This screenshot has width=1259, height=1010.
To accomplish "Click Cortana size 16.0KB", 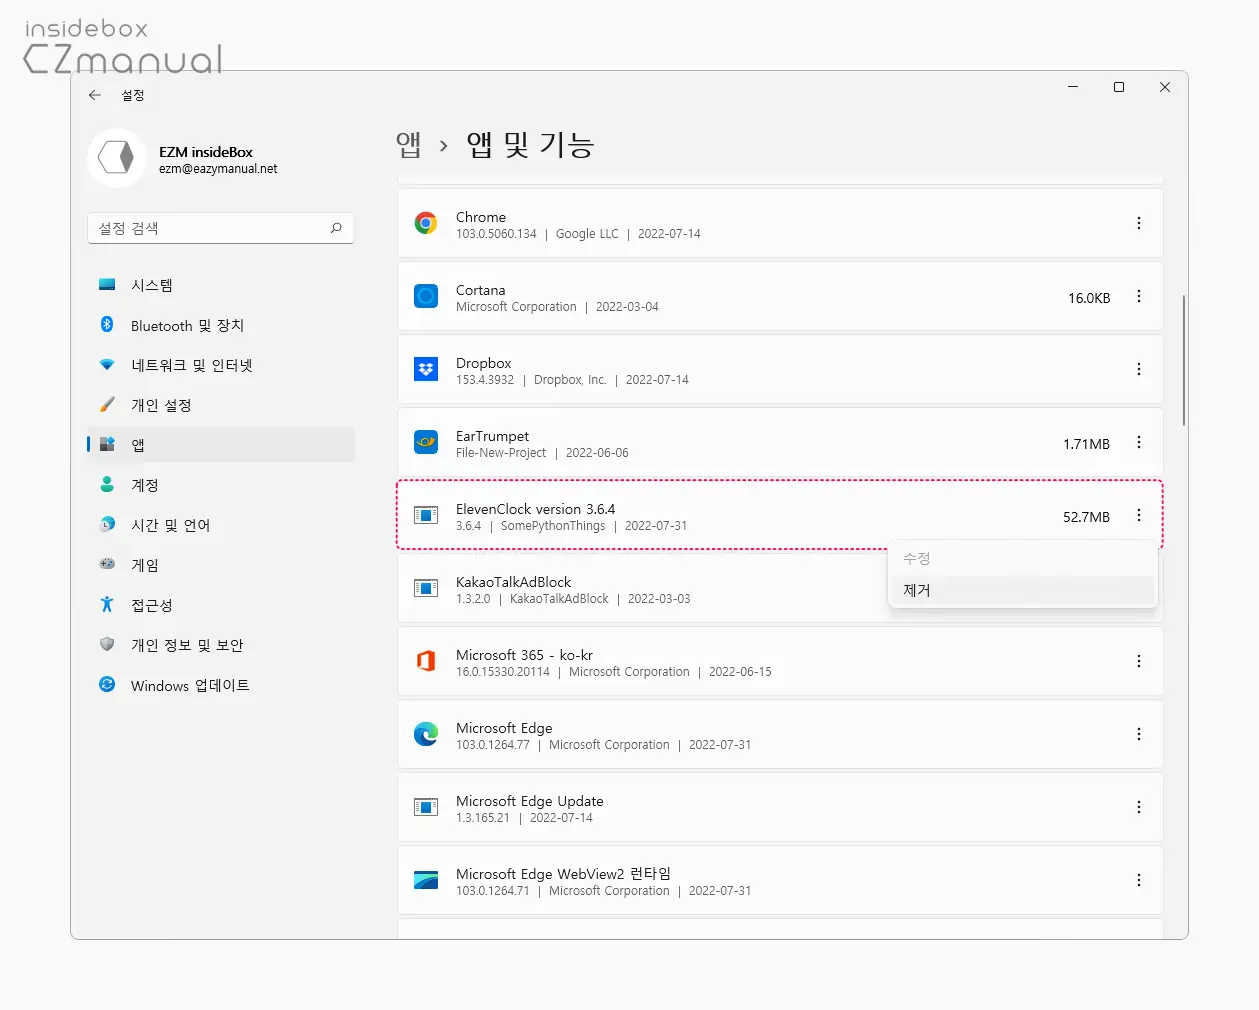I will coord(1089,298).
